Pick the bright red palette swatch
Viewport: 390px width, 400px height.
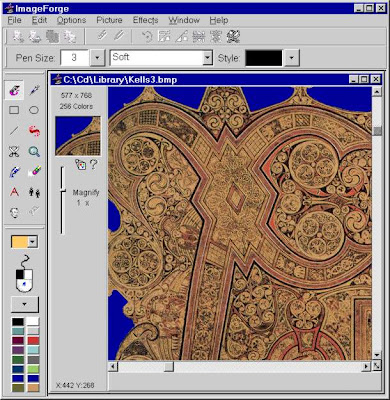[33, 341]
